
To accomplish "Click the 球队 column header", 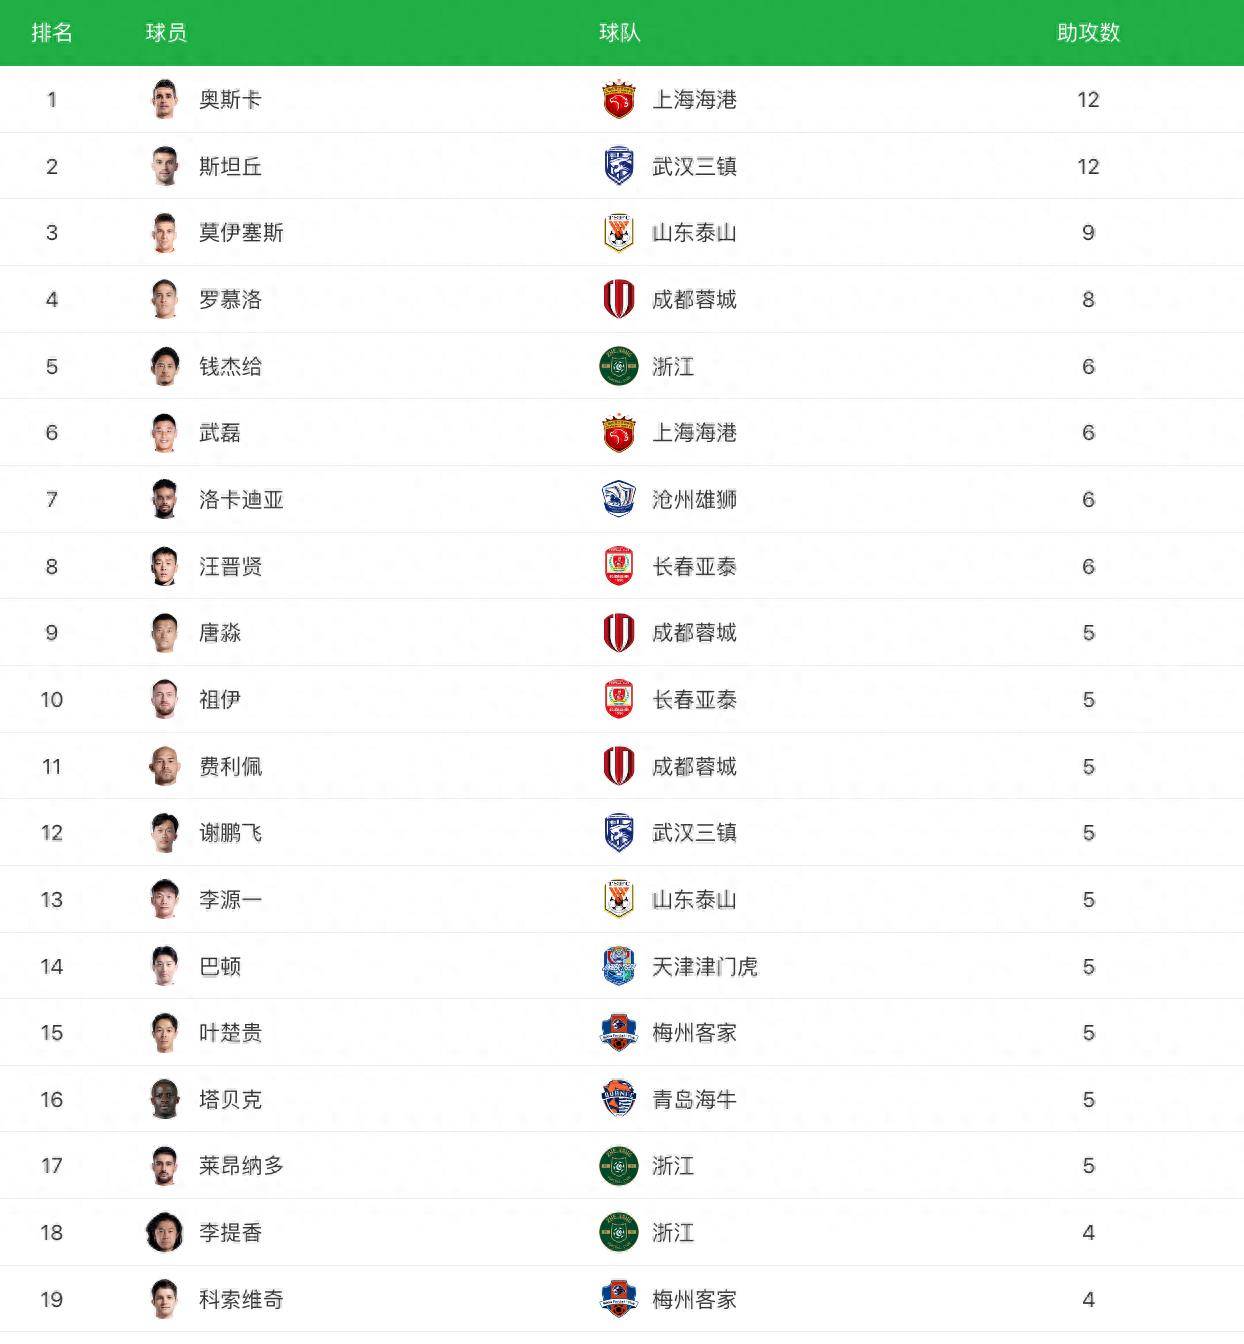I will point(619,33).
